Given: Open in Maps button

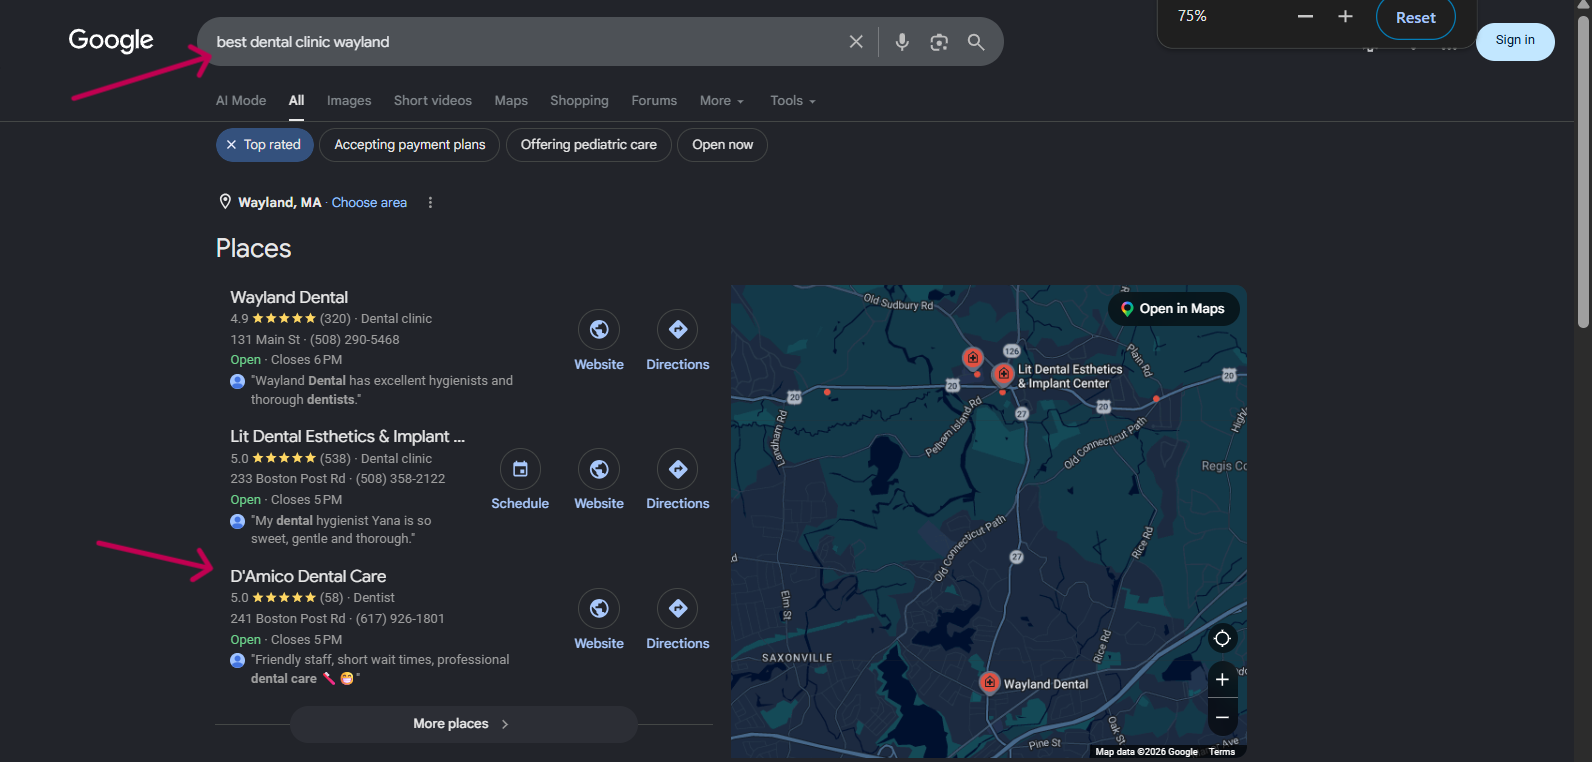Looking at the screenshot, I should pyautogui.click(x=1174, y=309).
